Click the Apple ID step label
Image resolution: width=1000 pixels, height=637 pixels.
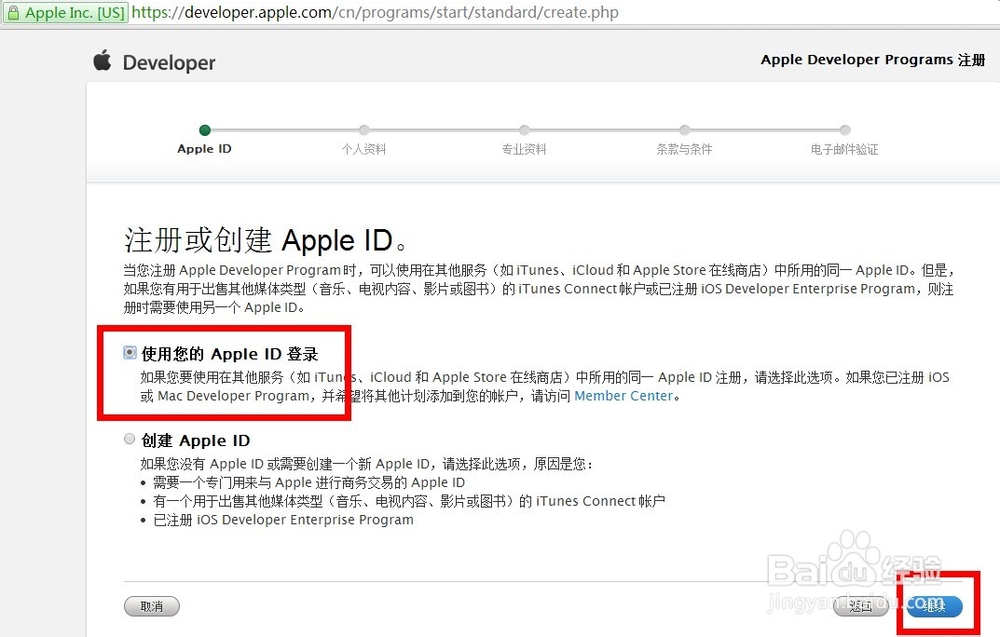pos(204,148)
